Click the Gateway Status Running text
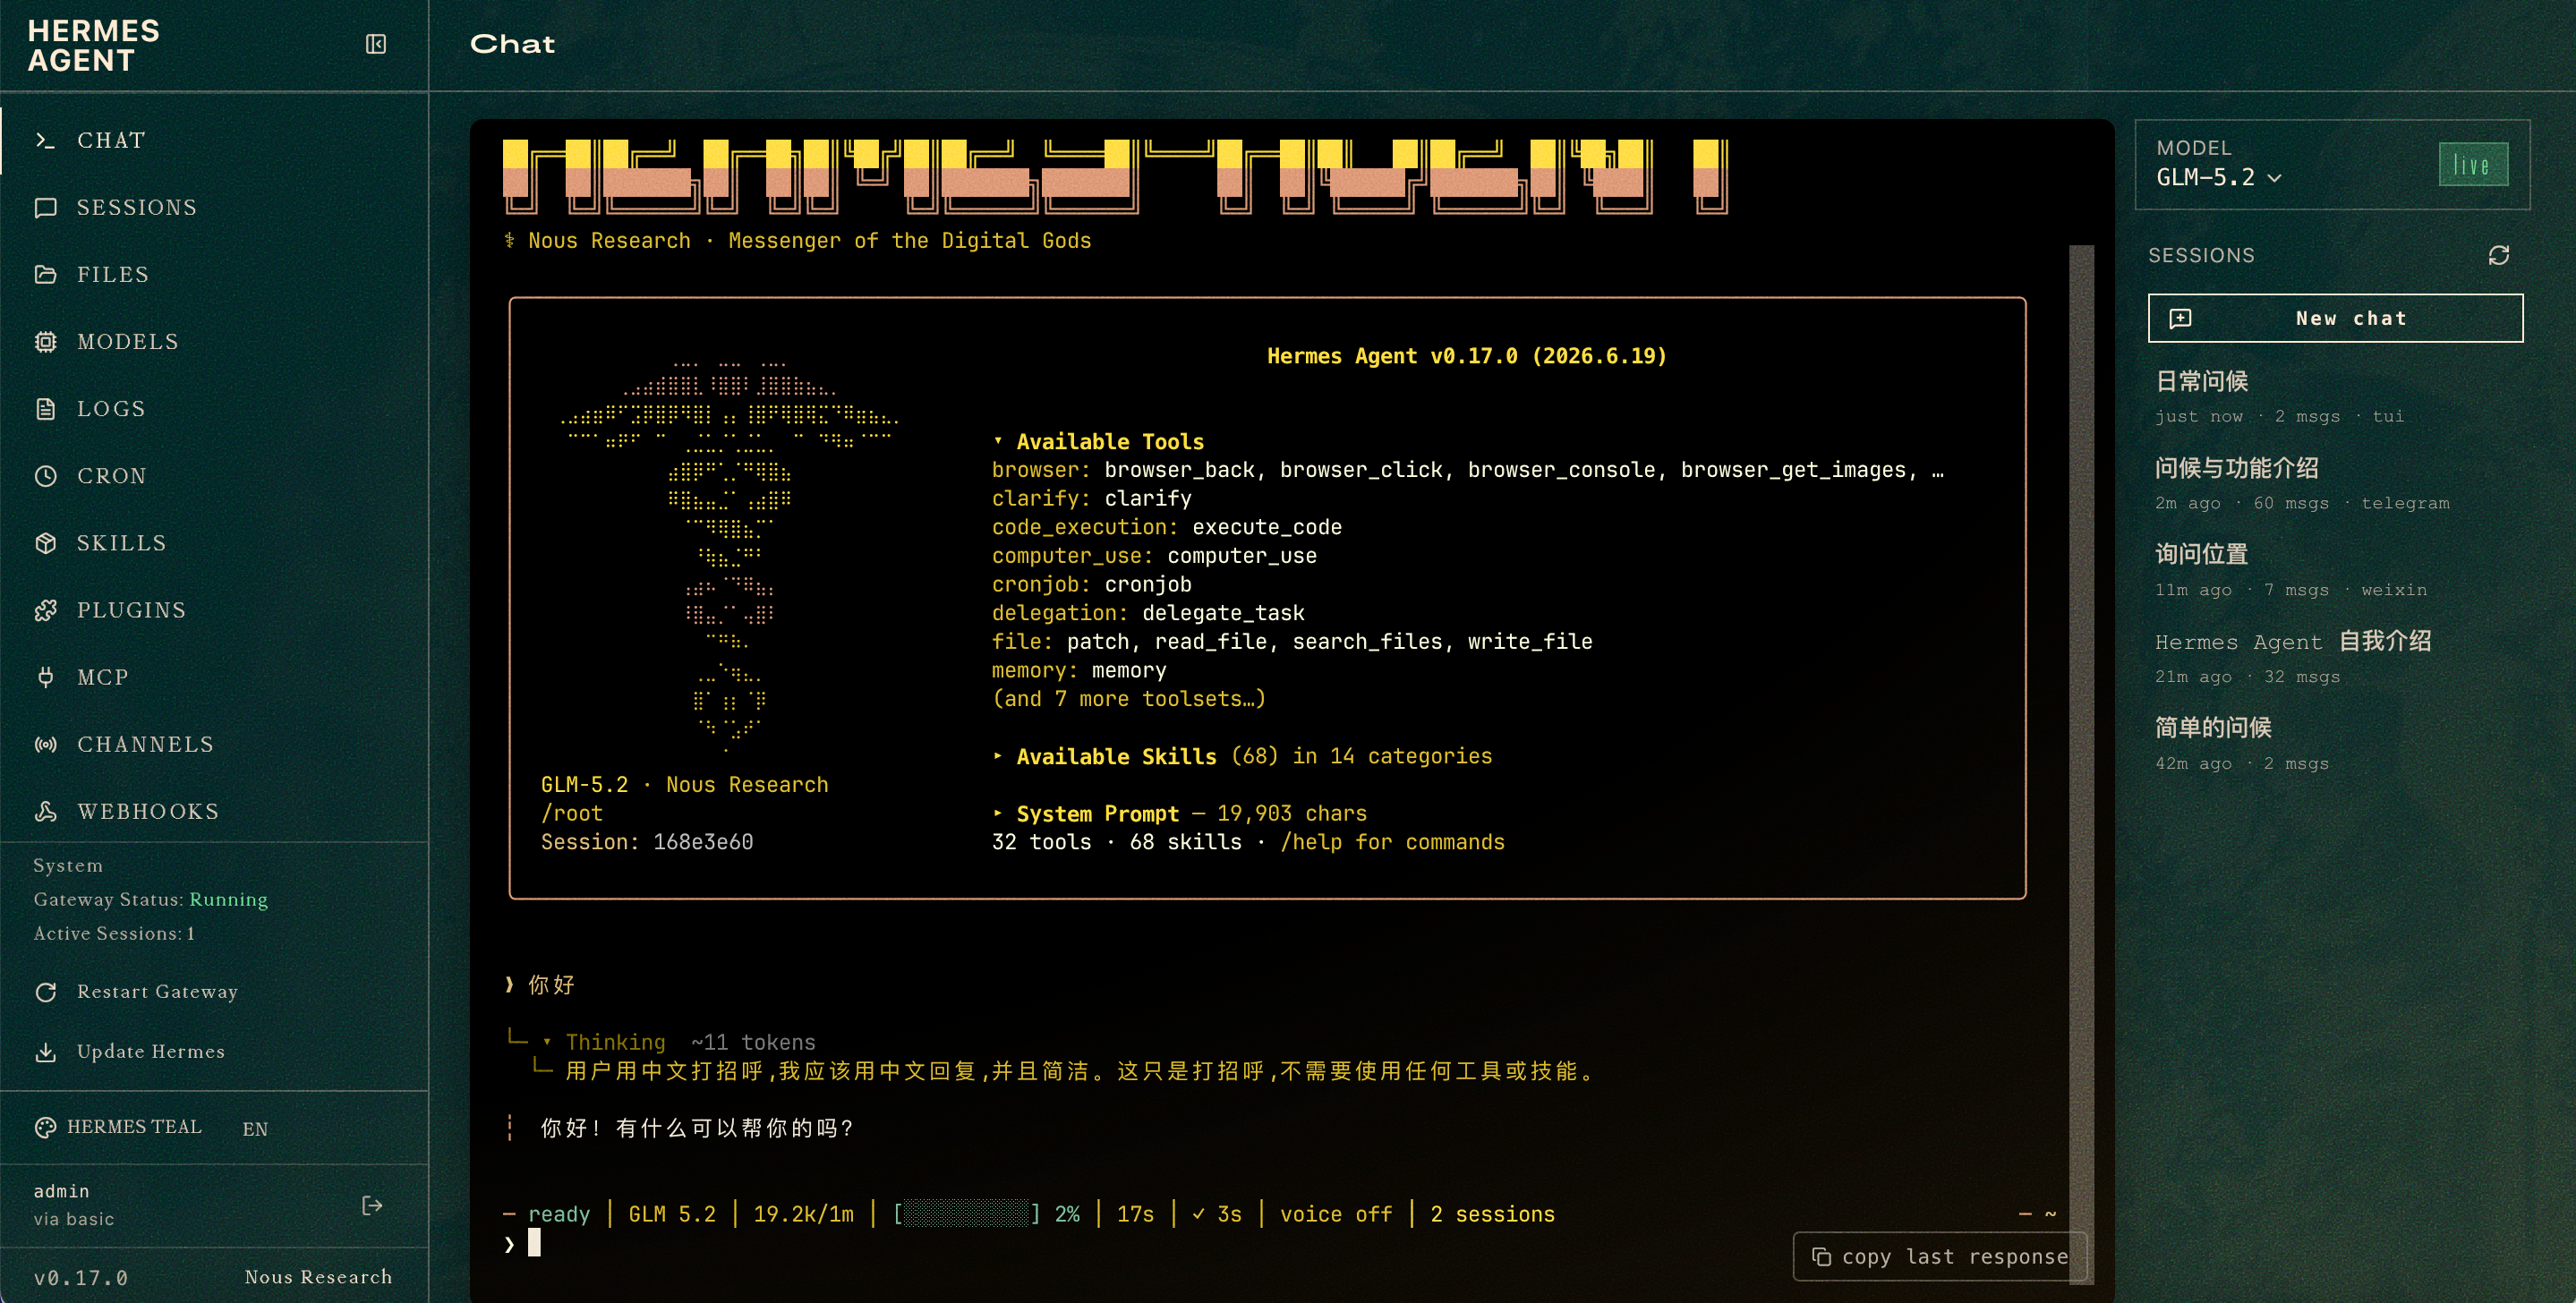 (151, 899)
